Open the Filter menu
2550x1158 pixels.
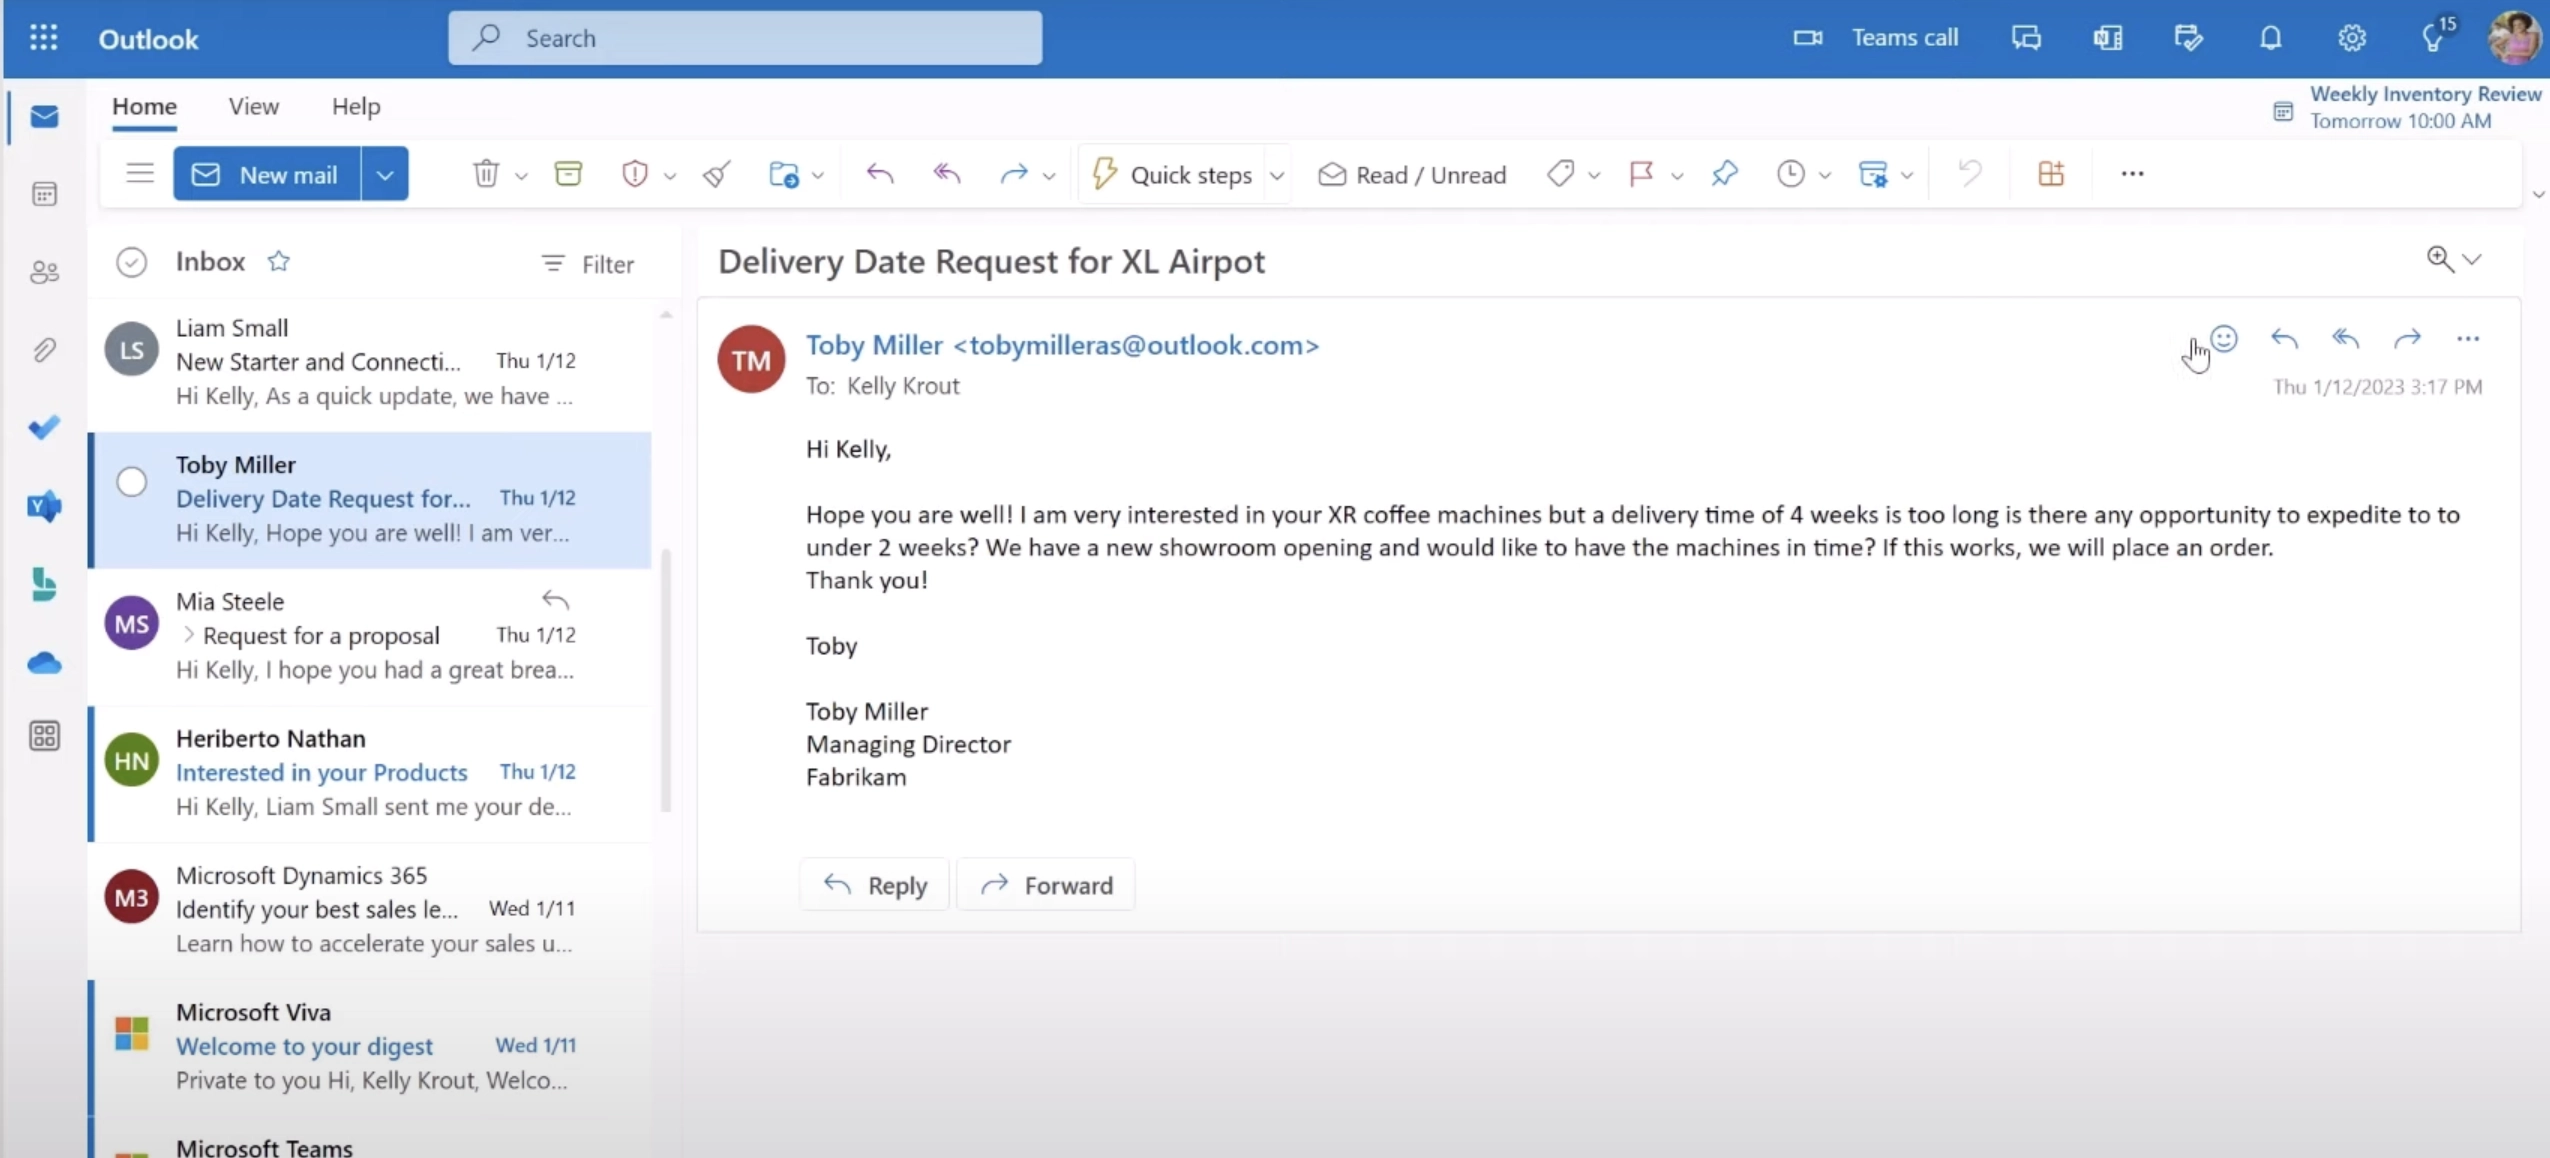coord(588,264)
